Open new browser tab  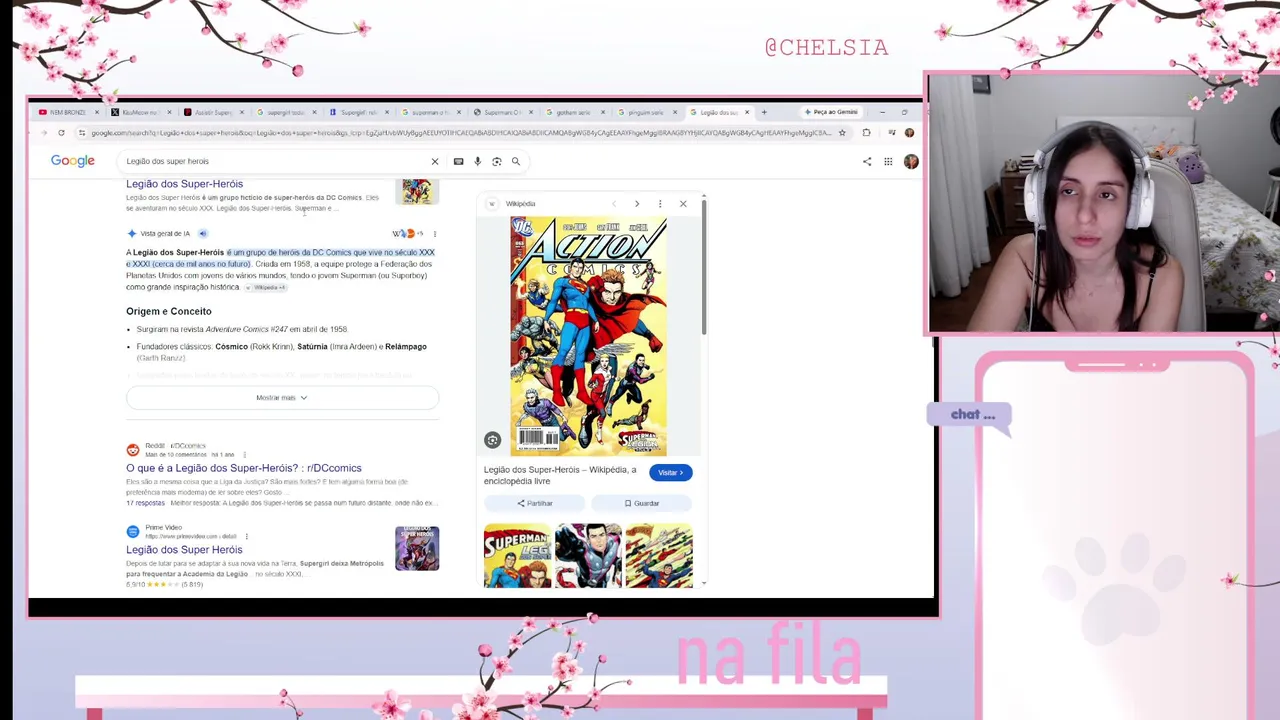[764, 112]
